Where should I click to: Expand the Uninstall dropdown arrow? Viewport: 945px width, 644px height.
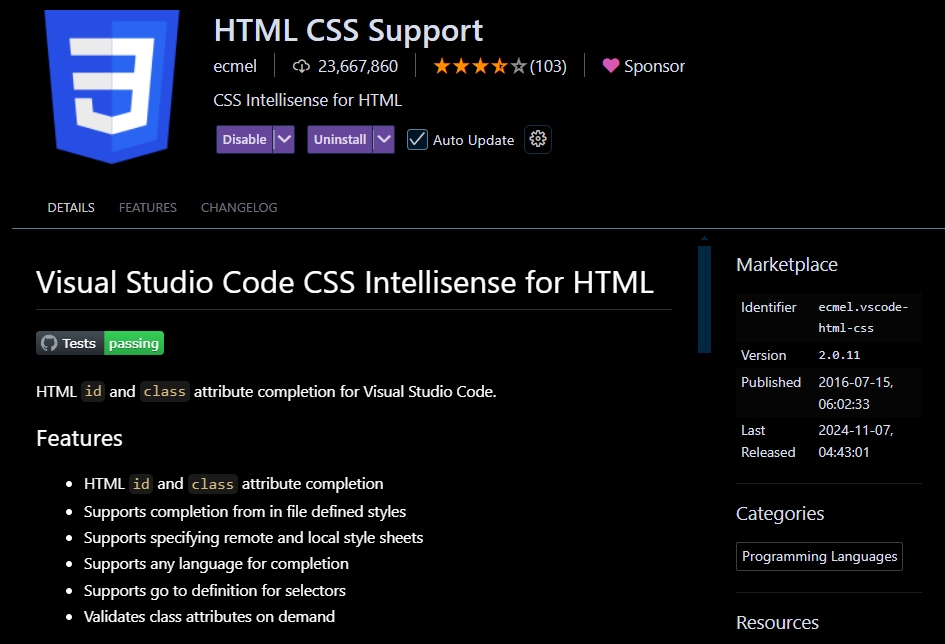click(384, 139)
